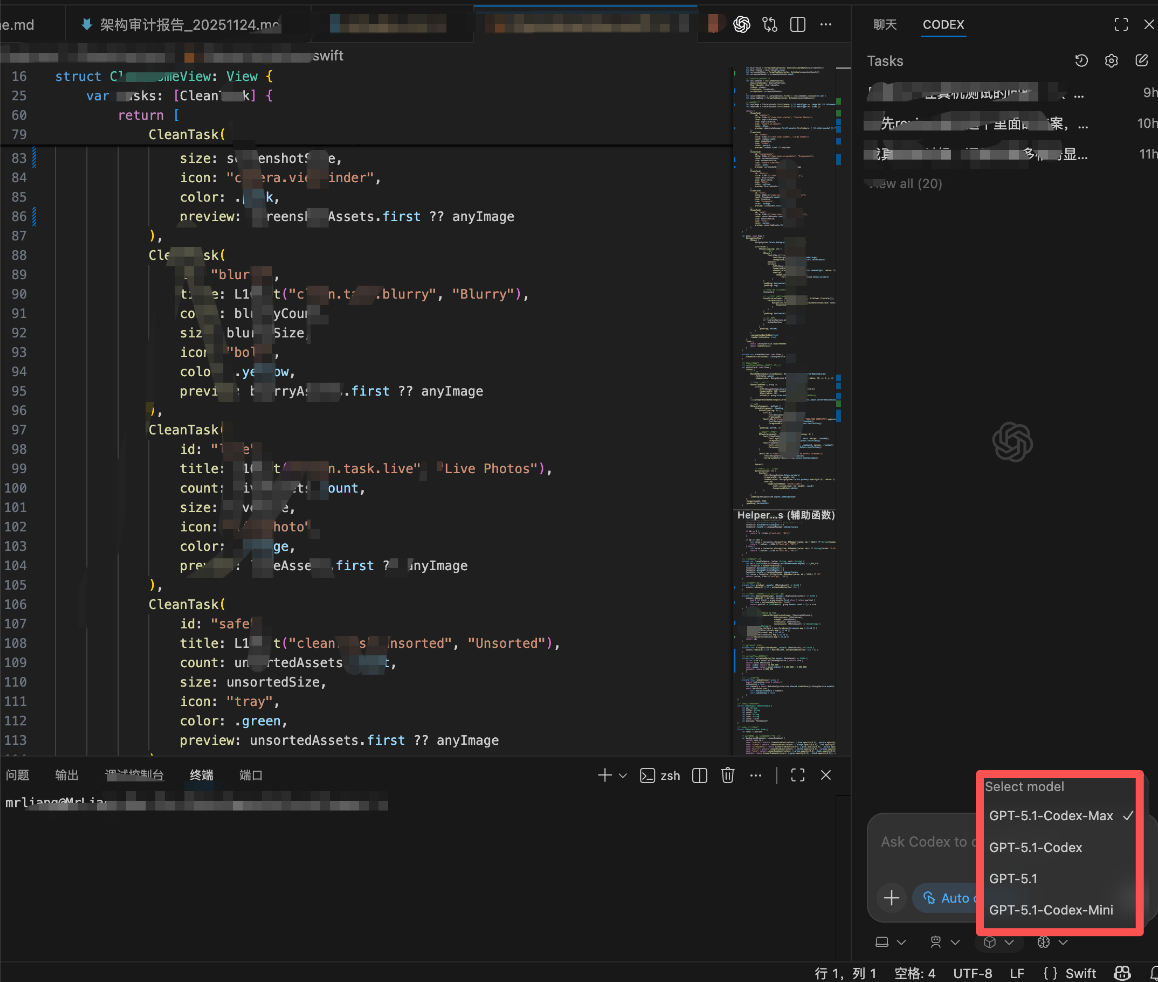Start a new Codex task with the compose icon
Screen dimensions: 1158x982
[x=1142, y=61]
